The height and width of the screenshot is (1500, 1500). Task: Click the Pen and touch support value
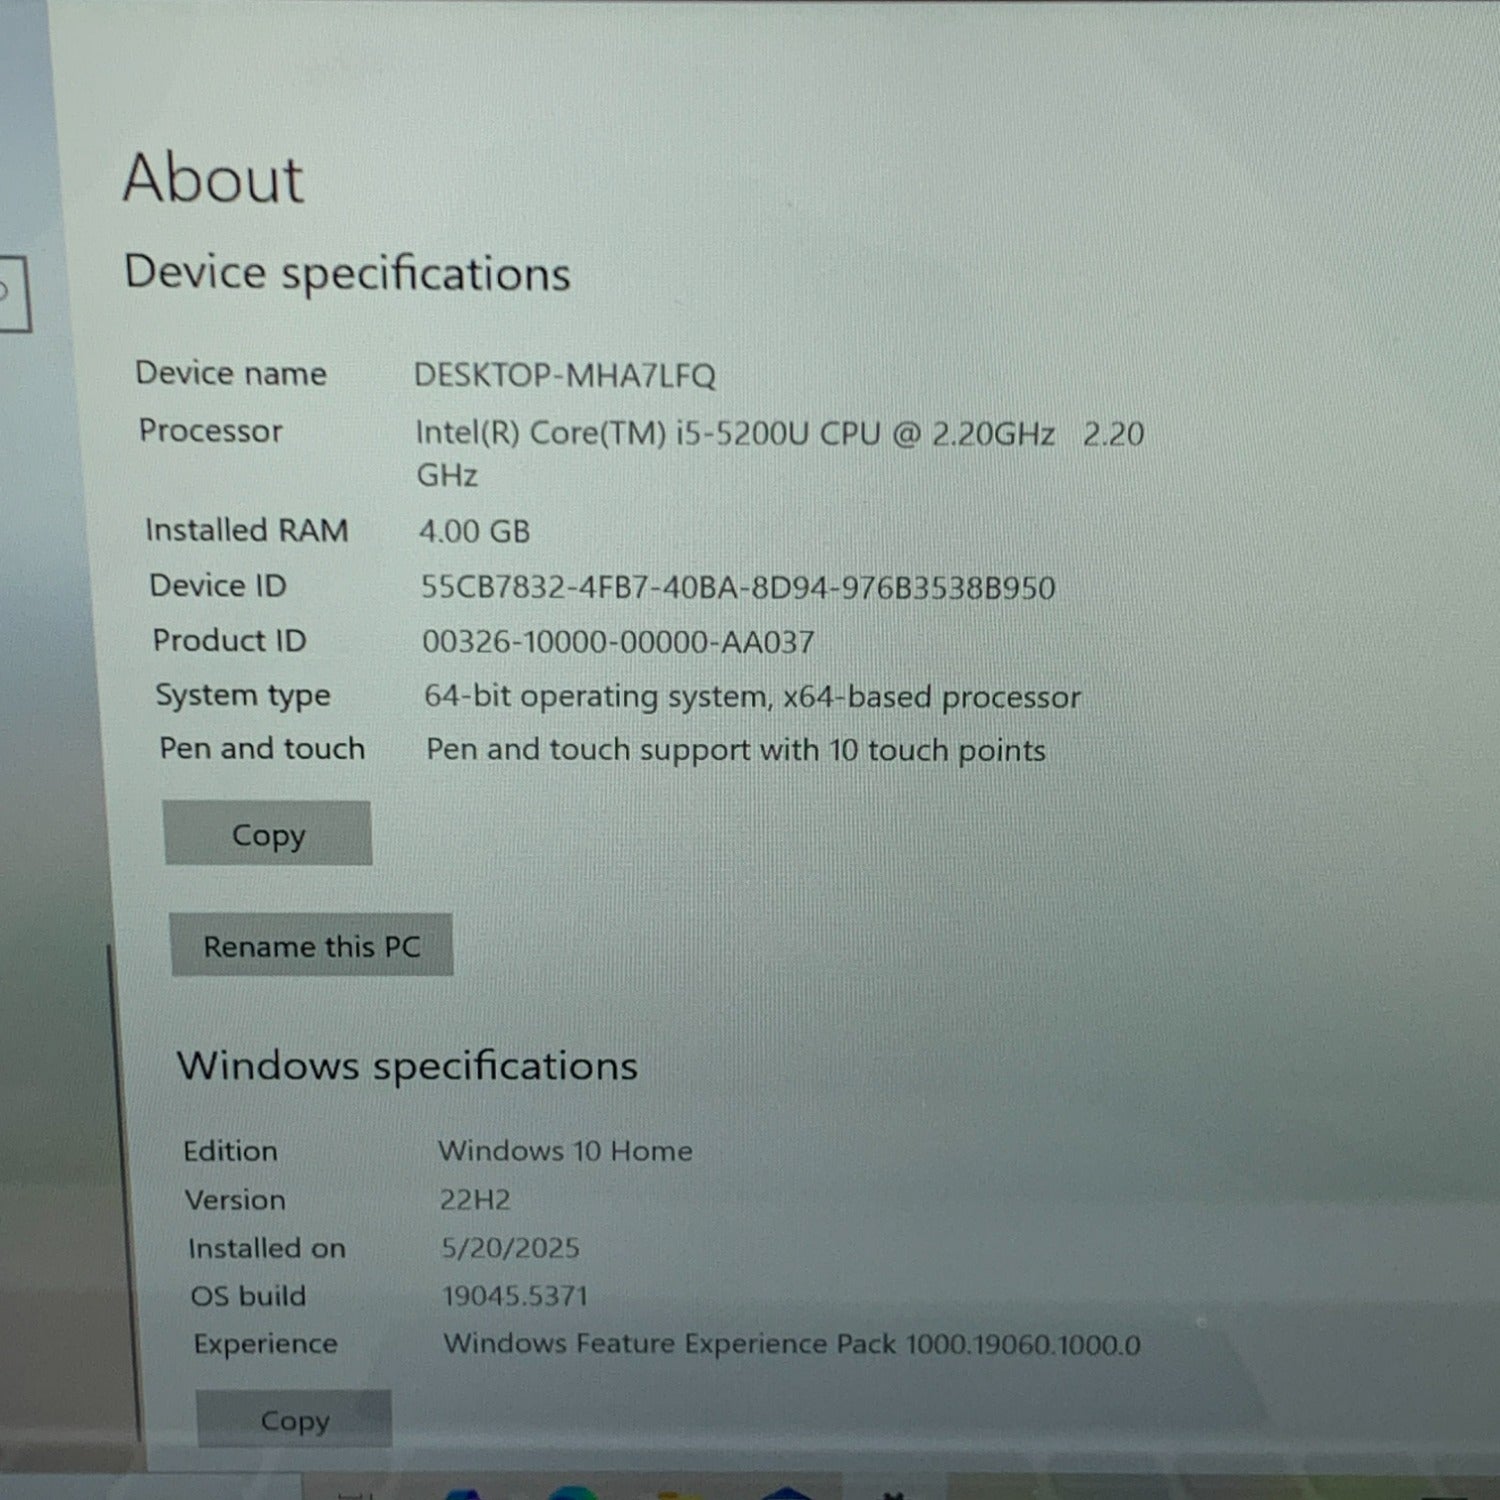[x=735, y=750]
